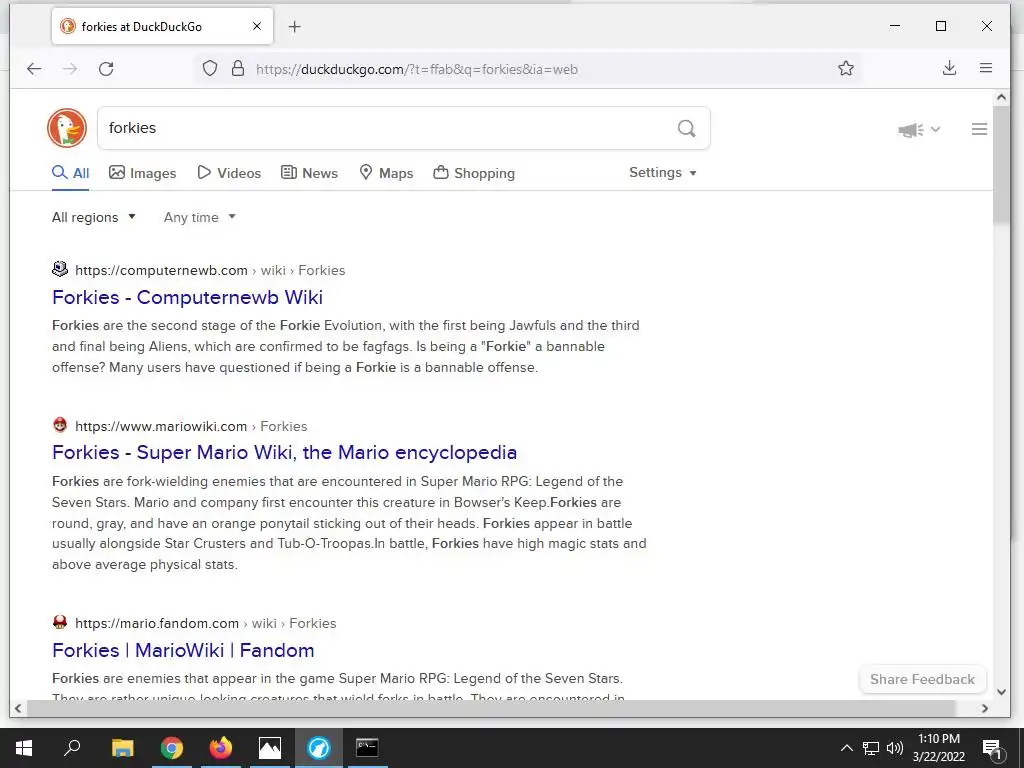Open Forkies - Computernewb Wiki result
1024x768 pixels.
tap(187, 297)
